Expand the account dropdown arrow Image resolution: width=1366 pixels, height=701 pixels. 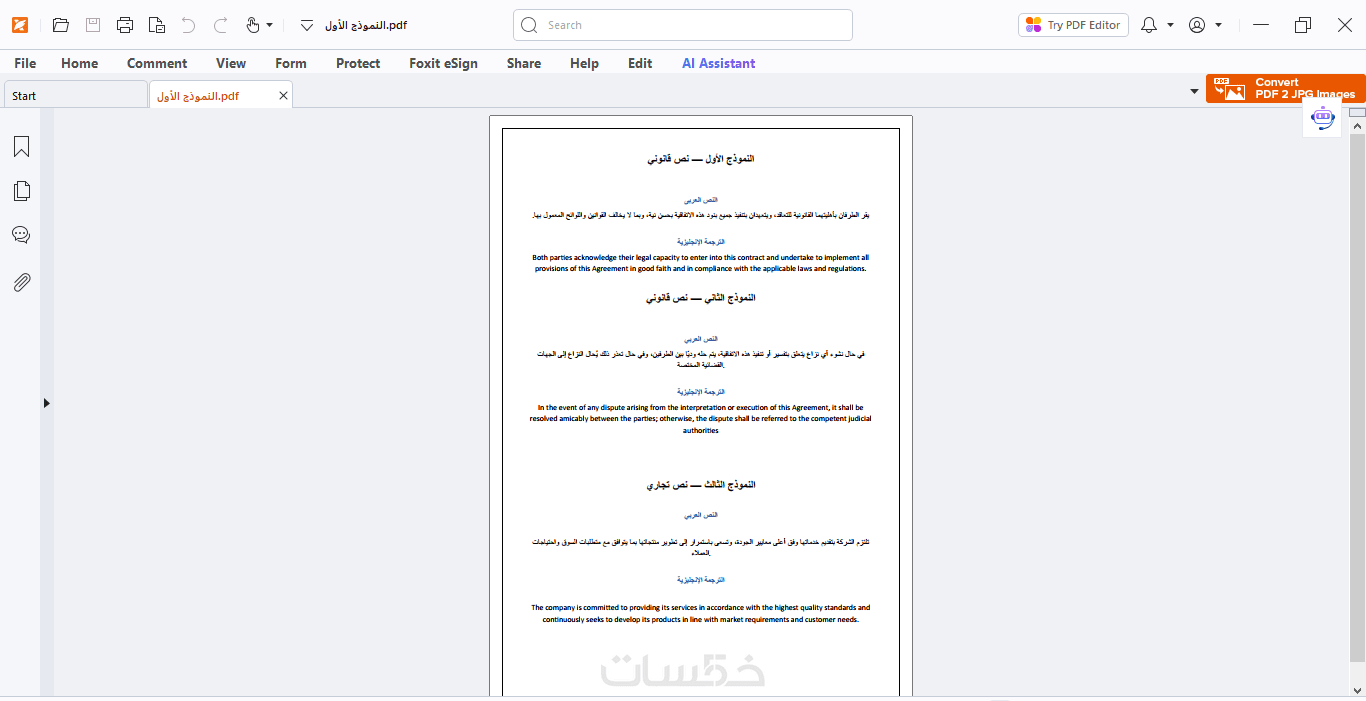(x=1218, y=25)
